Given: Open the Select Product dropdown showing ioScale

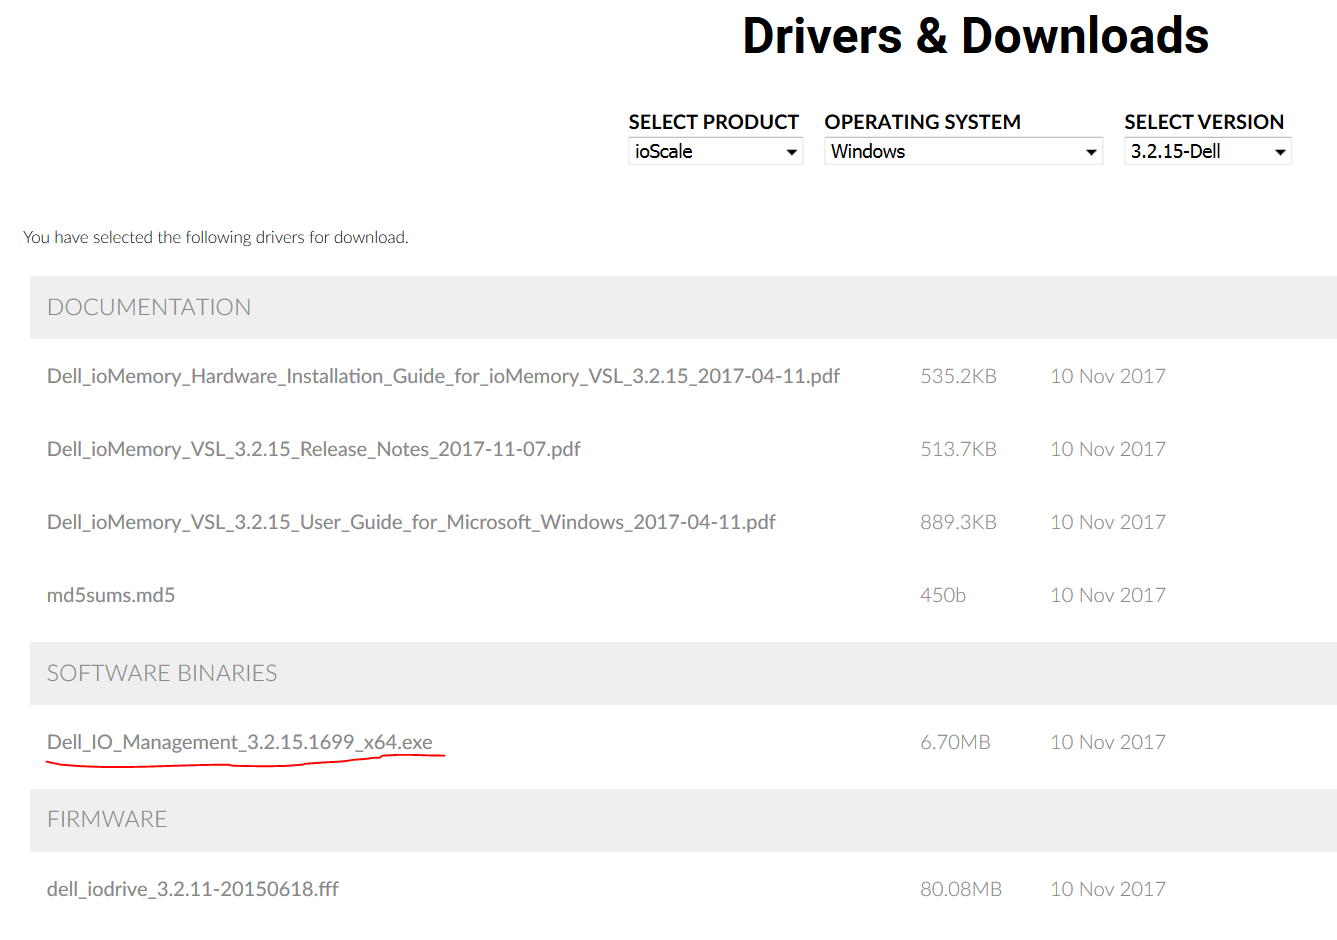Looking at the screenshot, I should (715, 152).
